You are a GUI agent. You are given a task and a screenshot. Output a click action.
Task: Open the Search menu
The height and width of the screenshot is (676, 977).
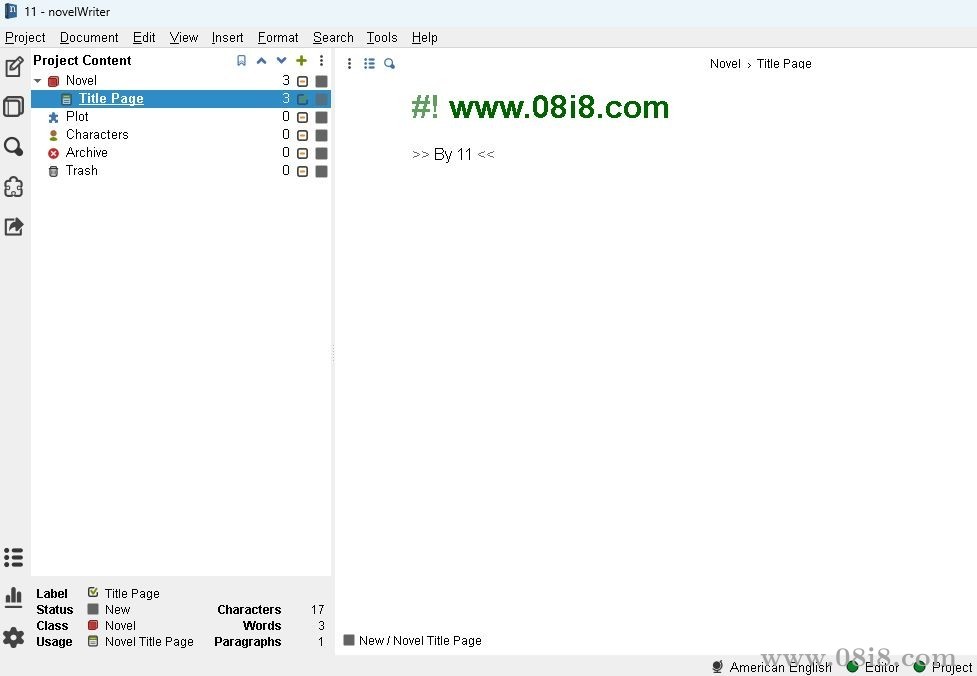[x=333, y=37]
